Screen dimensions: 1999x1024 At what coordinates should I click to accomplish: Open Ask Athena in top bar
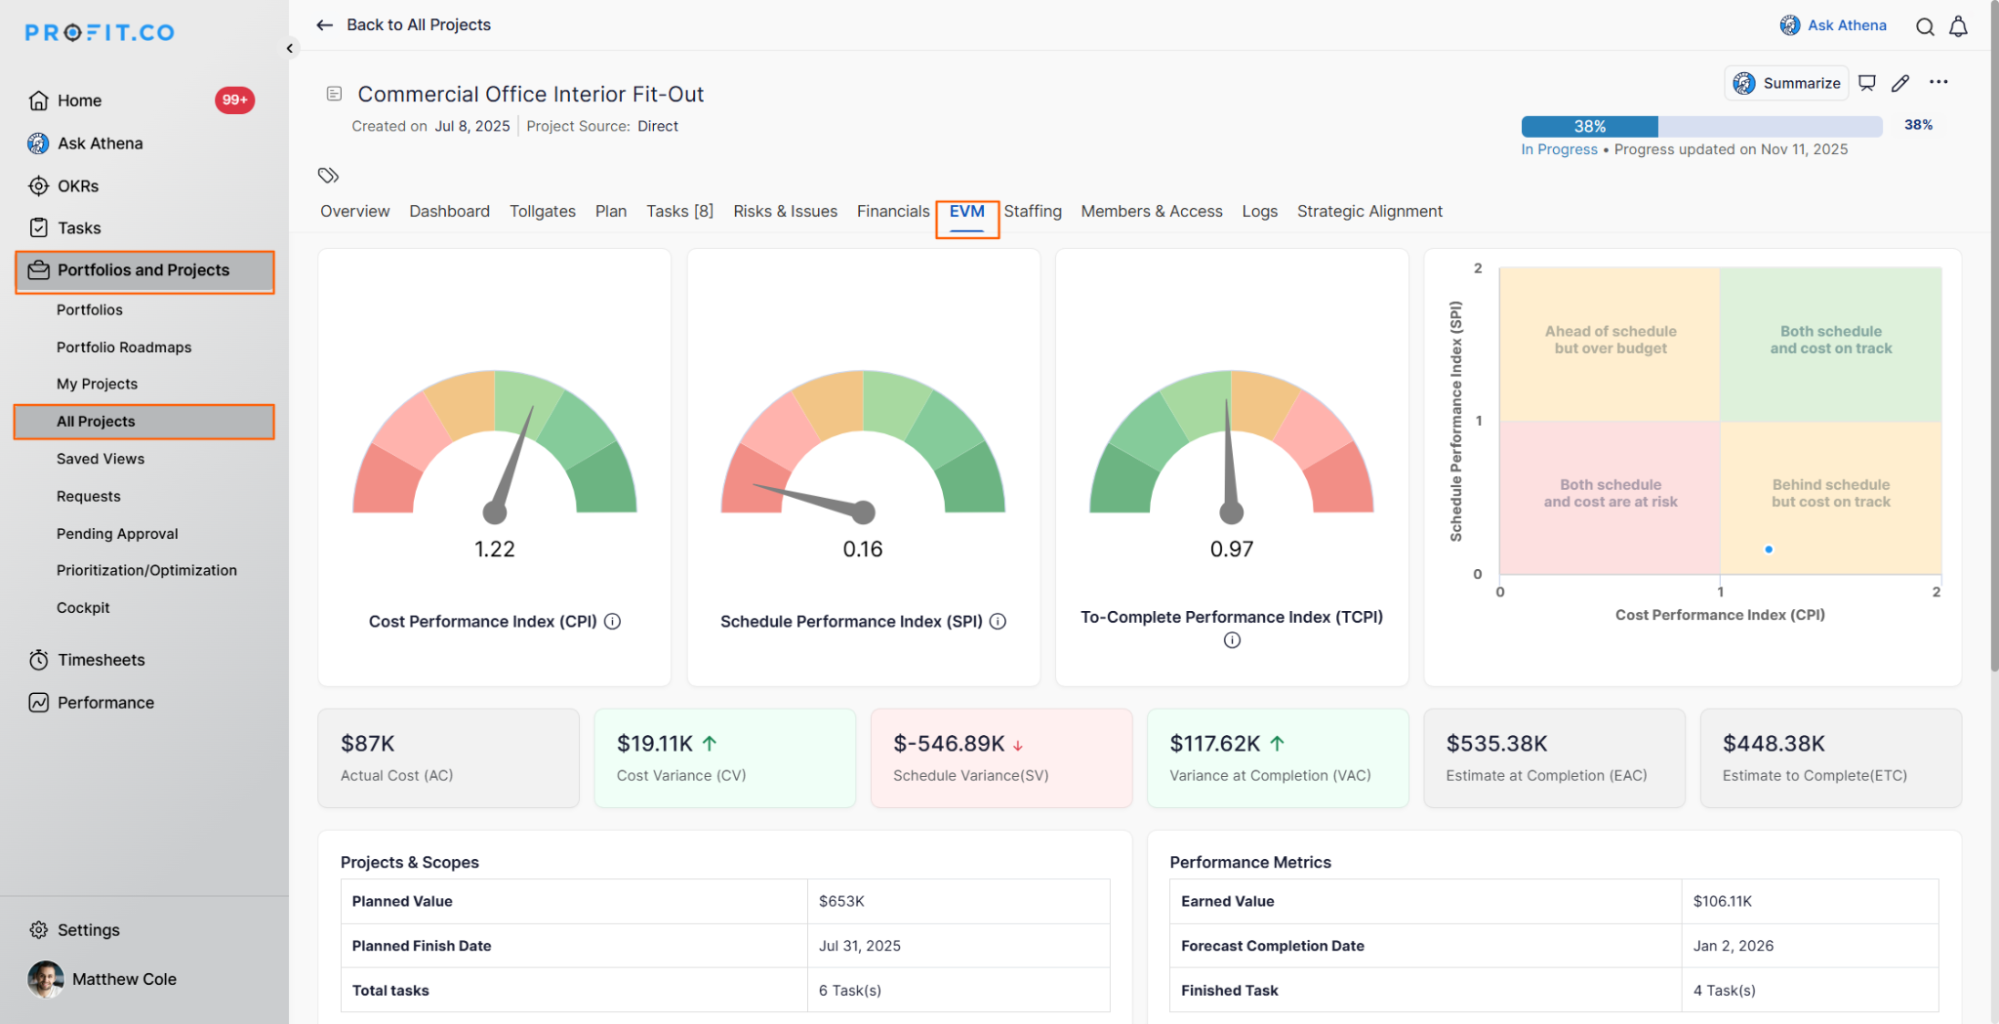click(1833, 25)
